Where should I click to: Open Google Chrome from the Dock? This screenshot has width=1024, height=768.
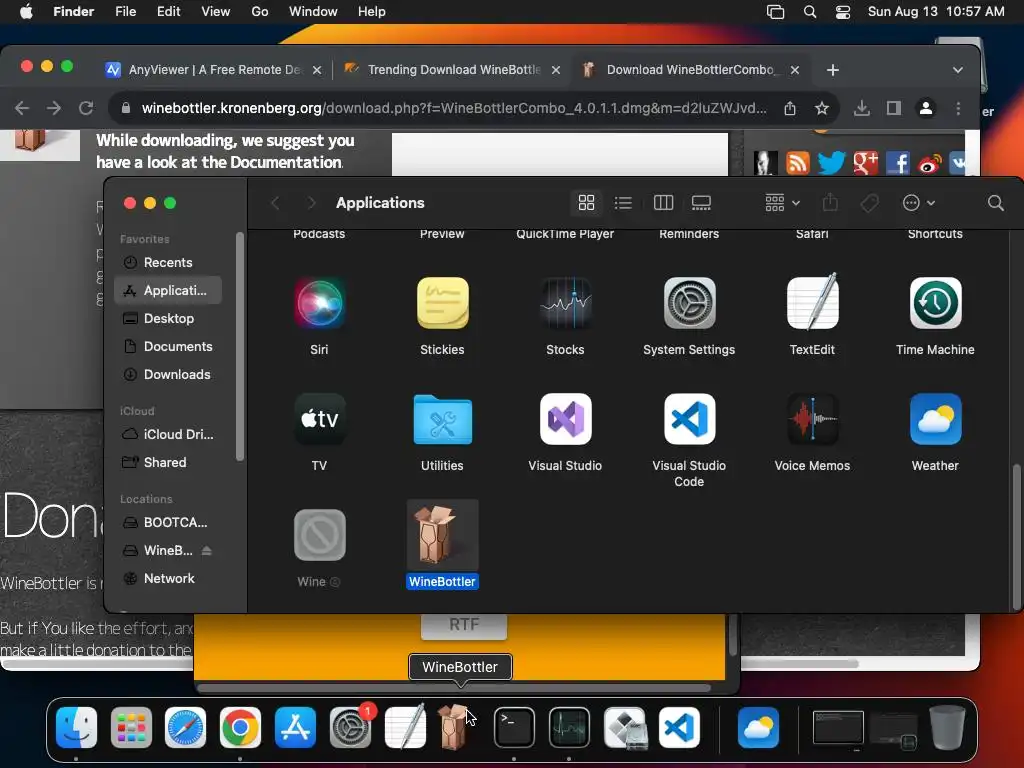(x=240, y=728)
